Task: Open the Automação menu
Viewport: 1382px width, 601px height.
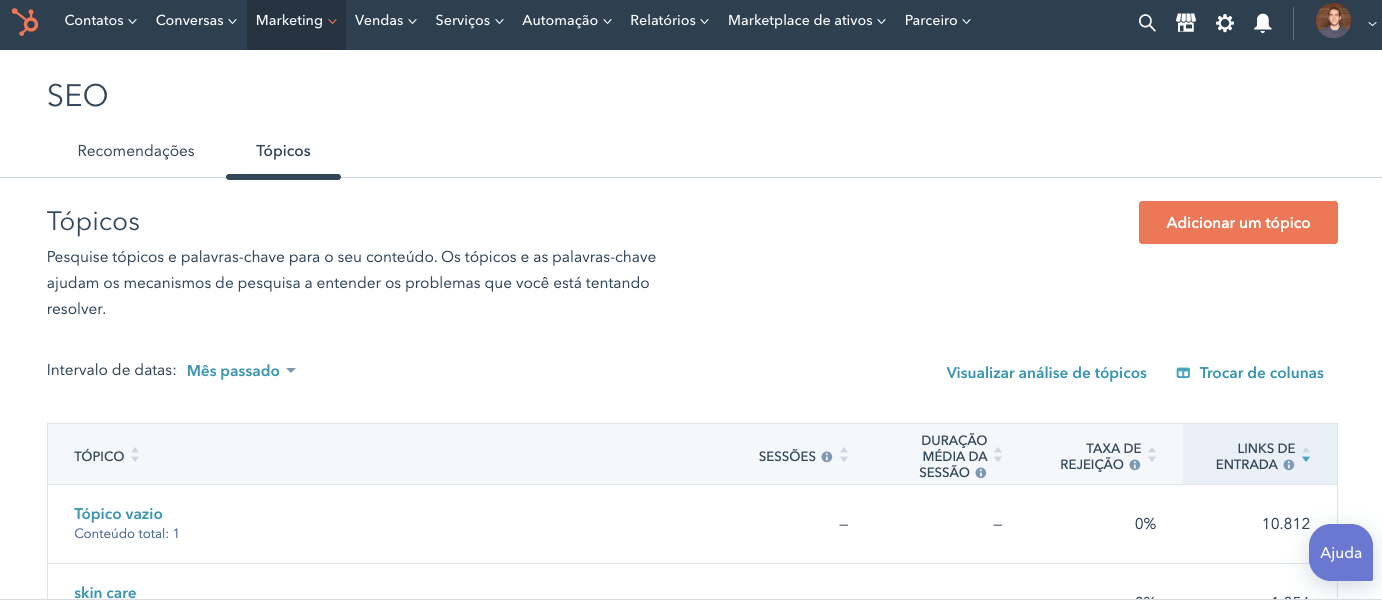Action: (x=567, y=21)
